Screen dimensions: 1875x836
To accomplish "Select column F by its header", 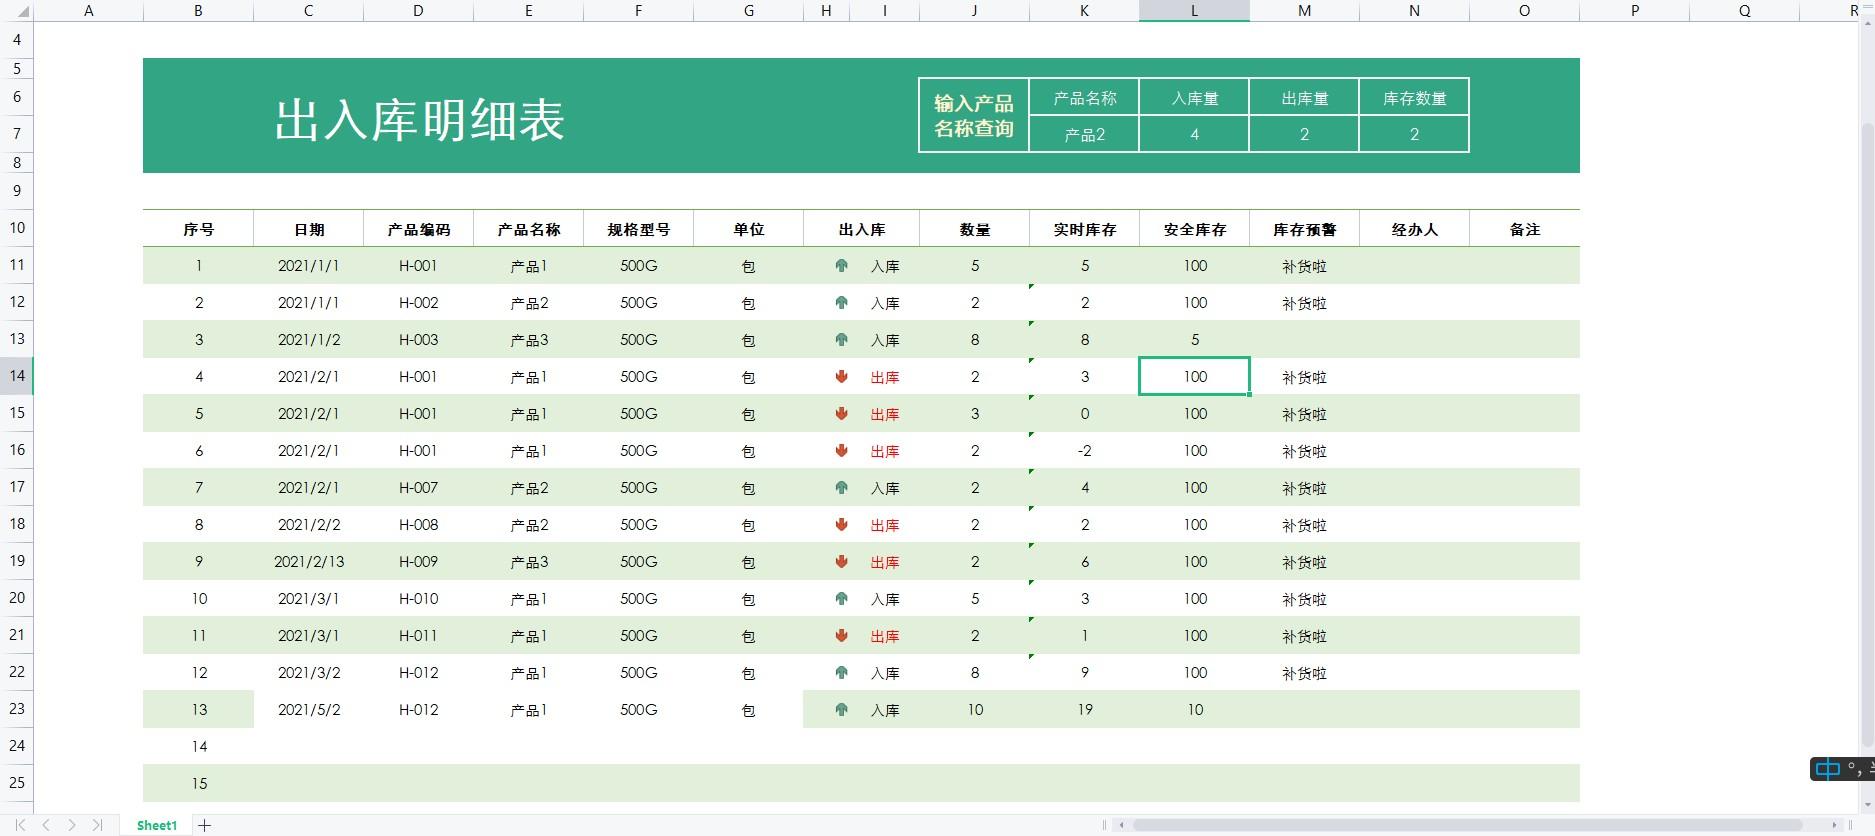I will point(638,11).
